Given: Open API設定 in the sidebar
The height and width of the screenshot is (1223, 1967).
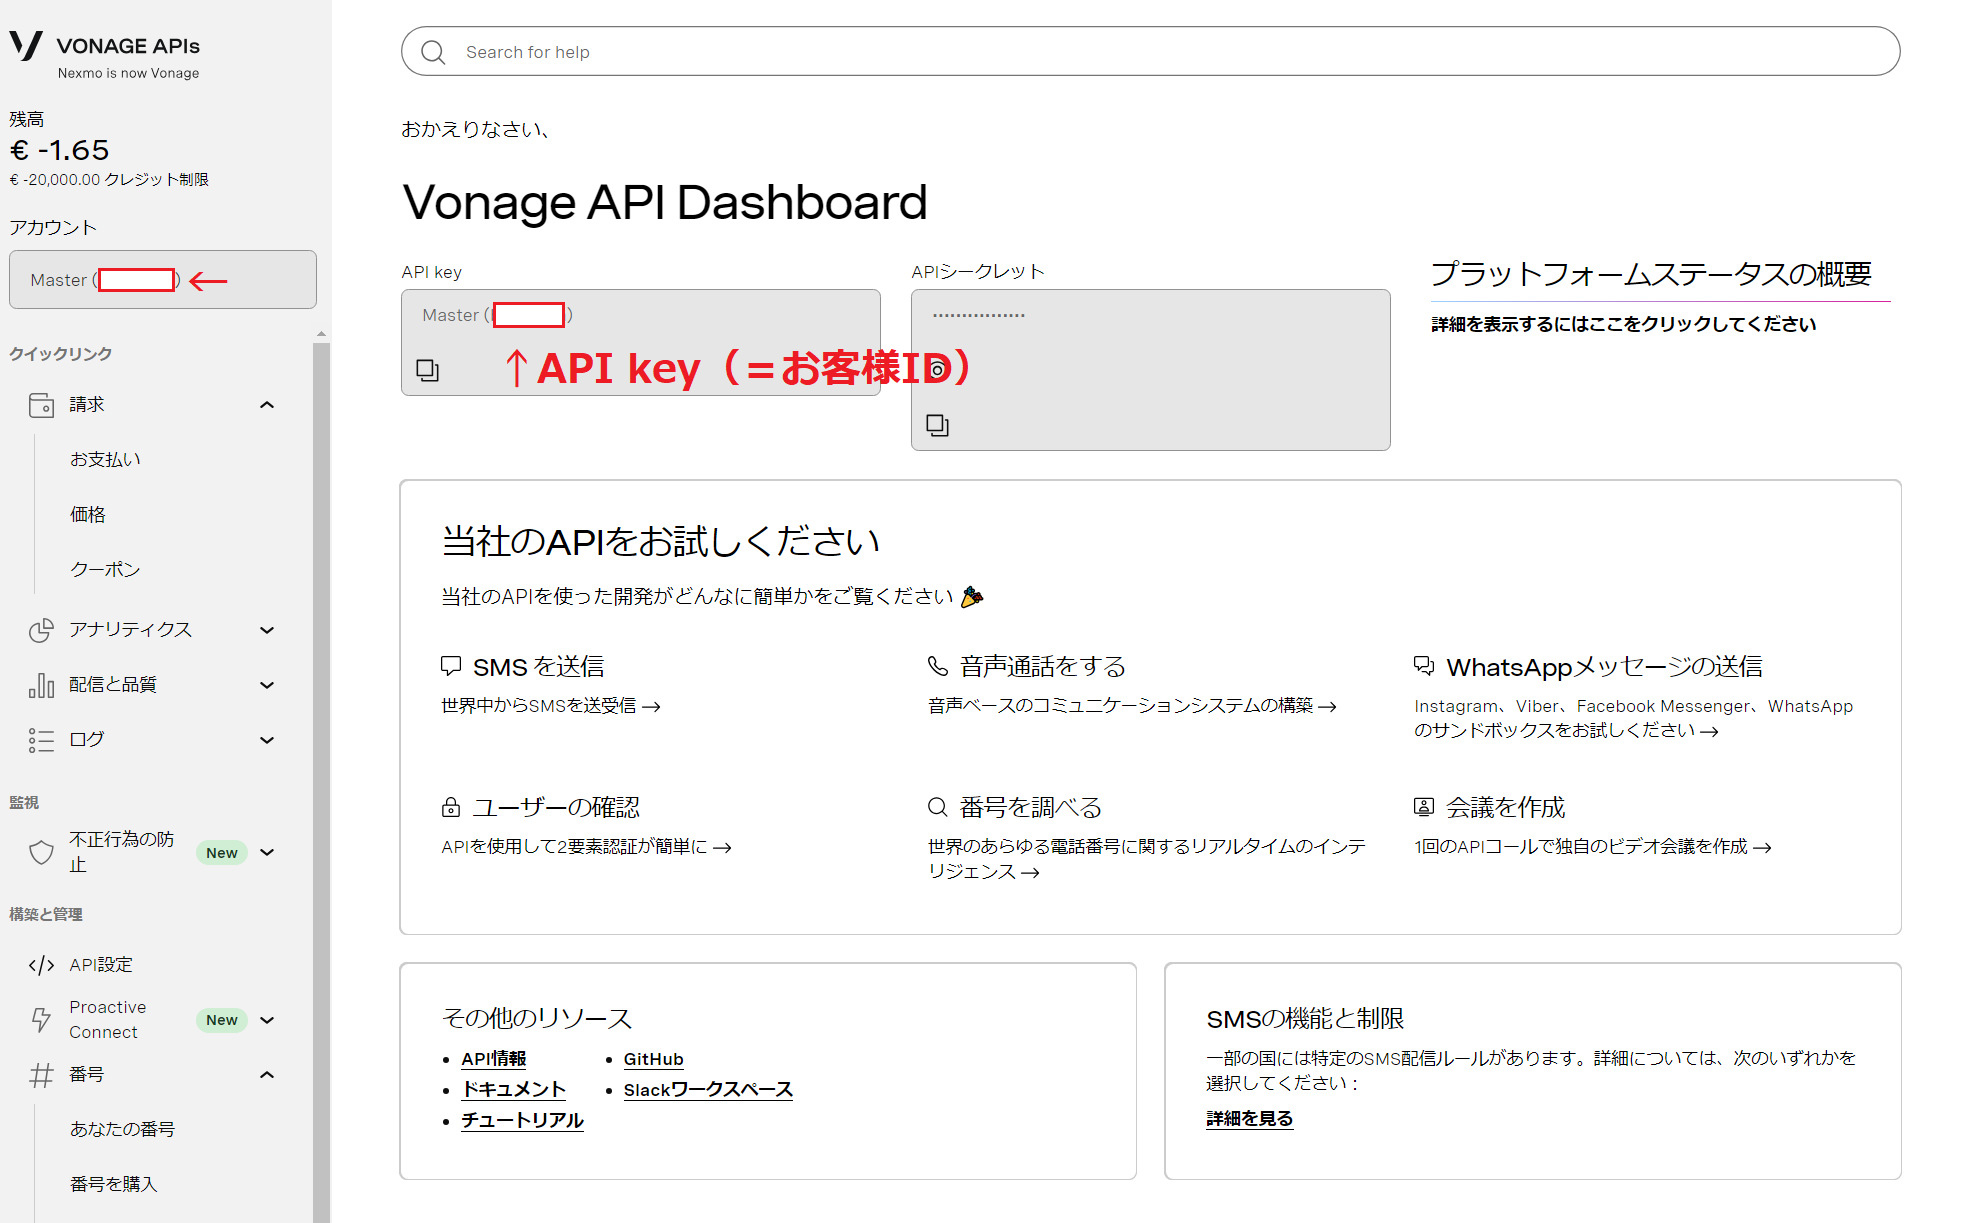Looking at the screenshot, I should coord(101,965).
